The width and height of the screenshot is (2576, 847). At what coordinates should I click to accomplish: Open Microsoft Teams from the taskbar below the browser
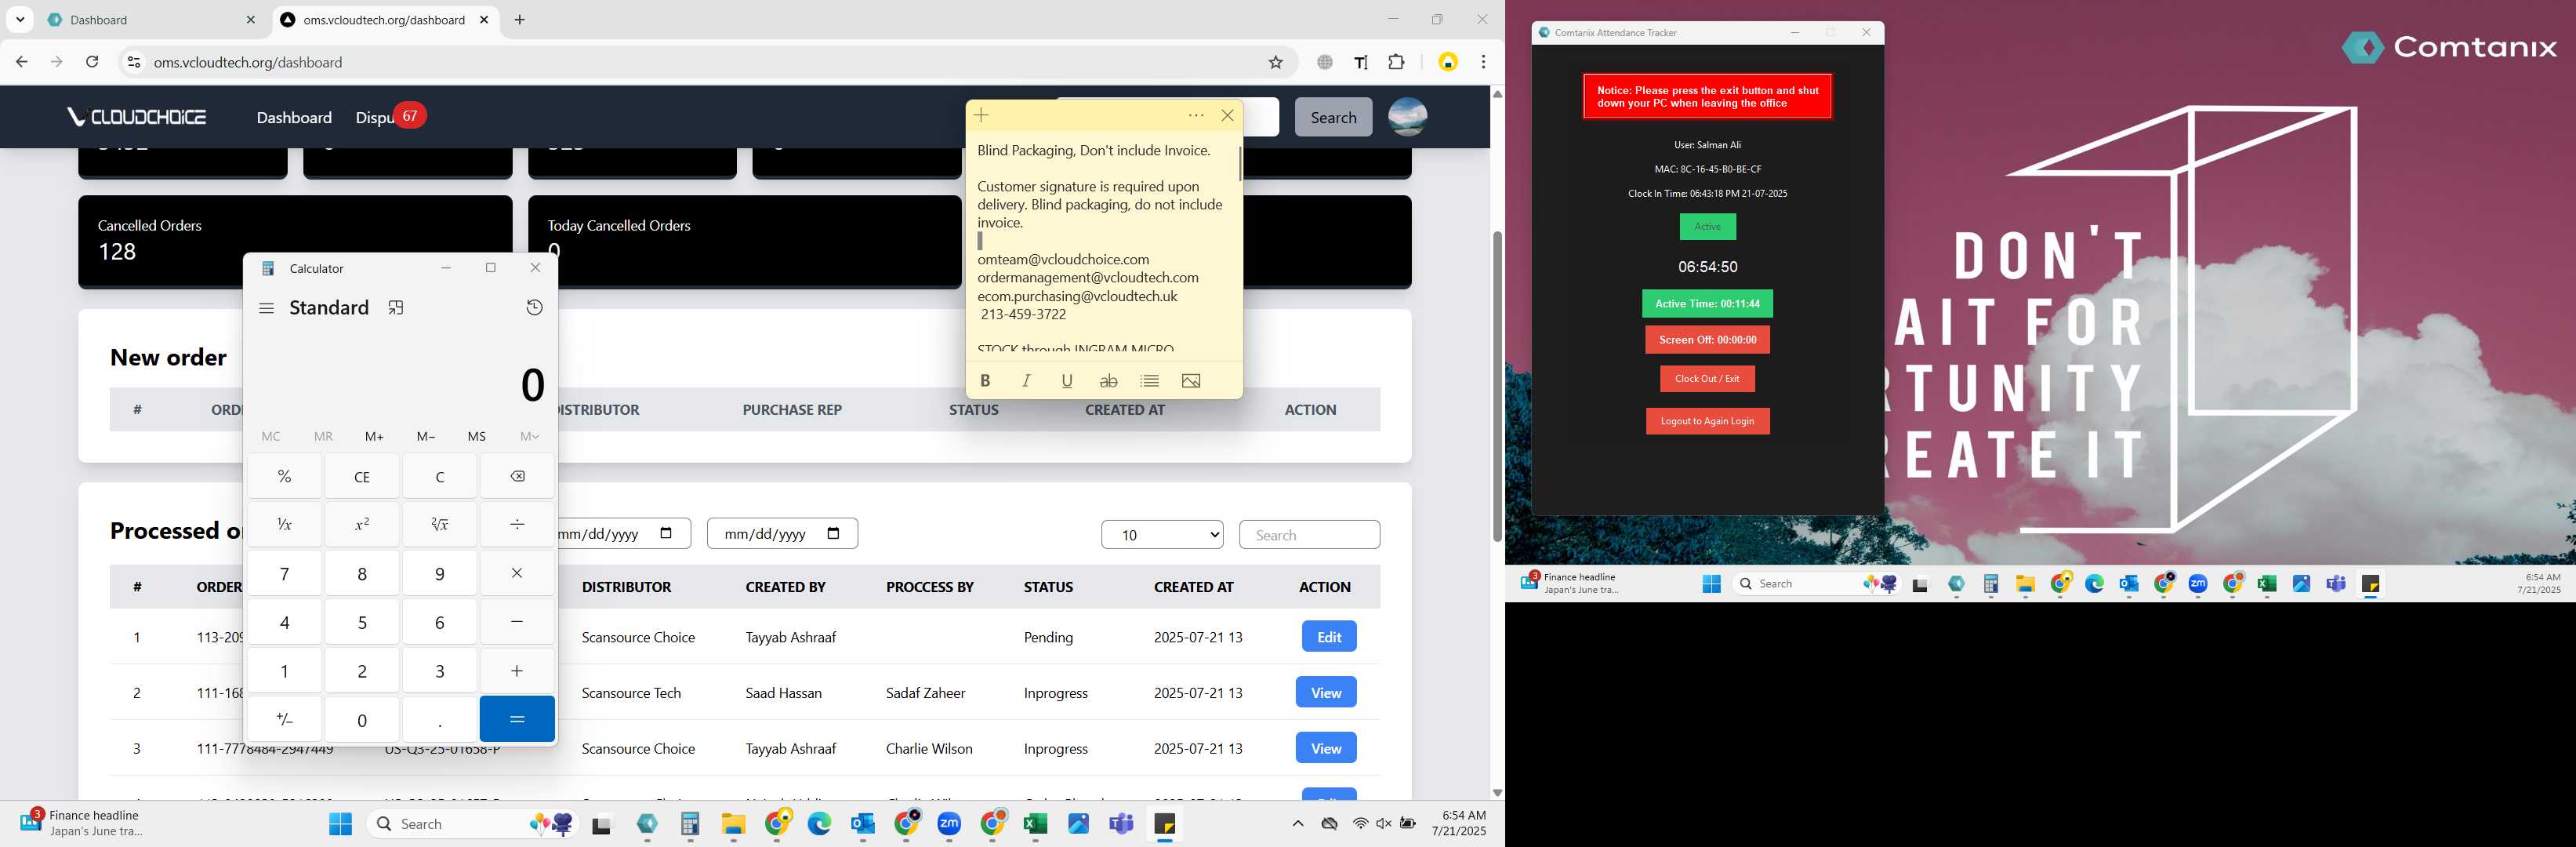click(1121, 824)
